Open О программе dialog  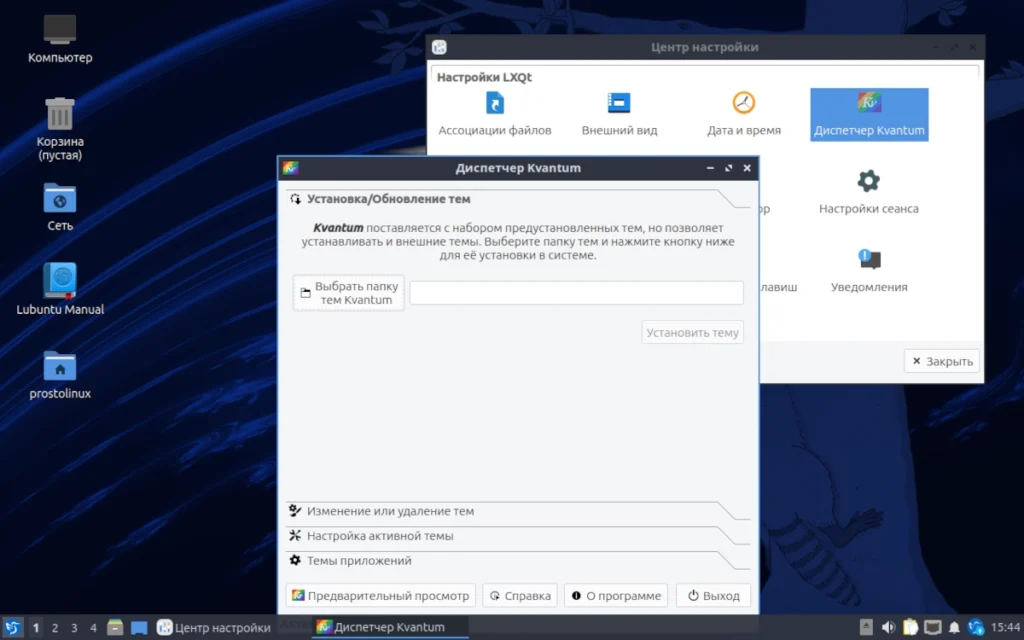tap(616, 596)
